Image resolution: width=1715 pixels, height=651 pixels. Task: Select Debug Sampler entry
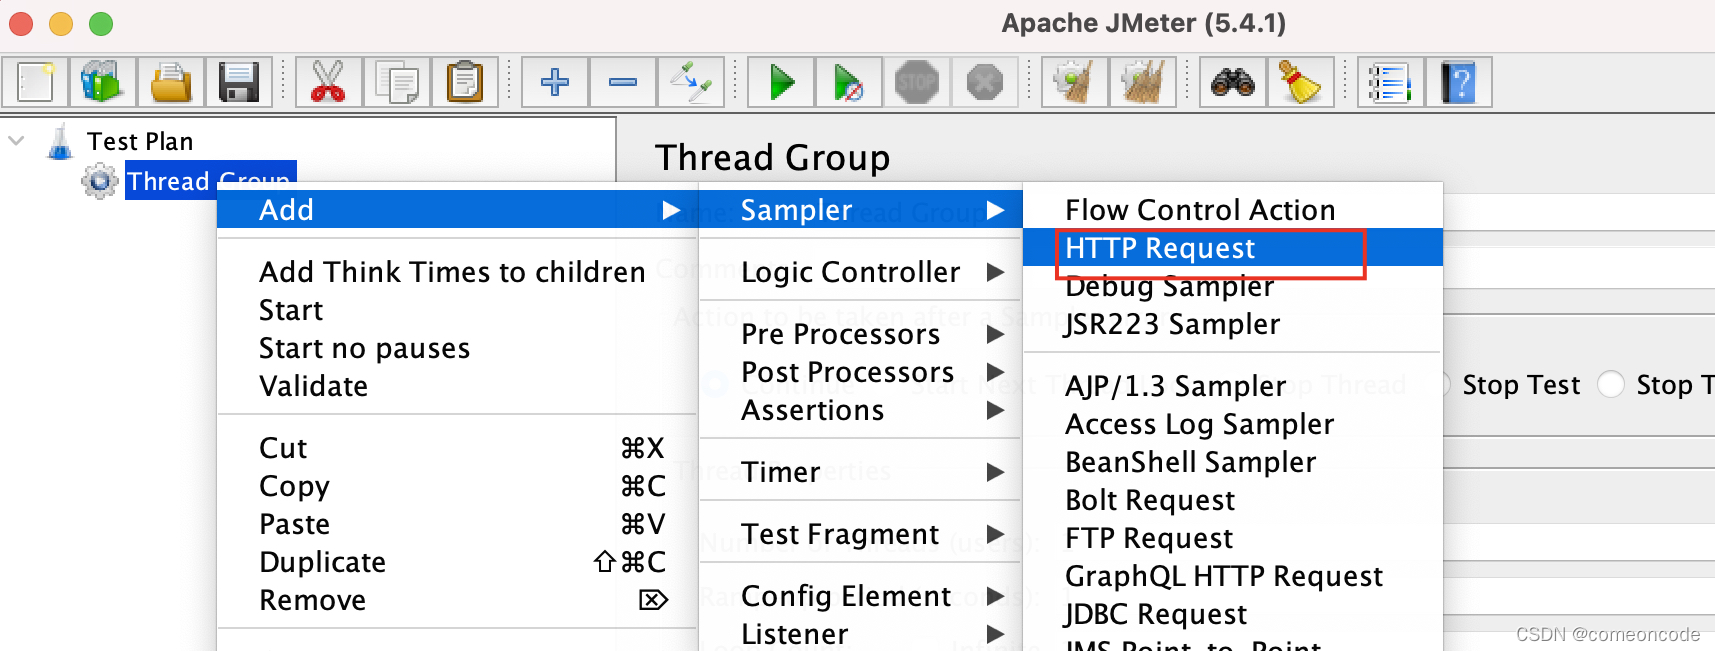pos(1233,286)
